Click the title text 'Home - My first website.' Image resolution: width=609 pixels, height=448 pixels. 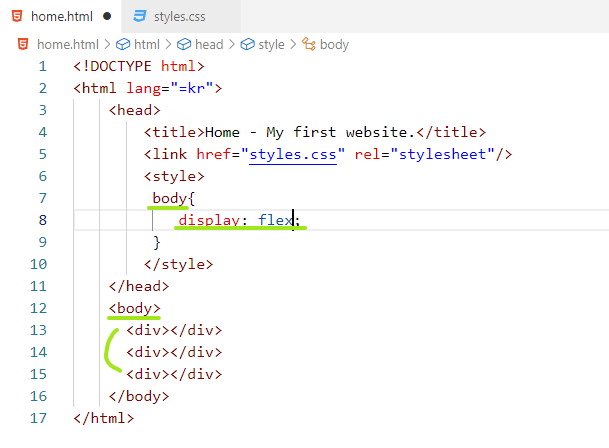pyautogui.click(x=310, y=132)
